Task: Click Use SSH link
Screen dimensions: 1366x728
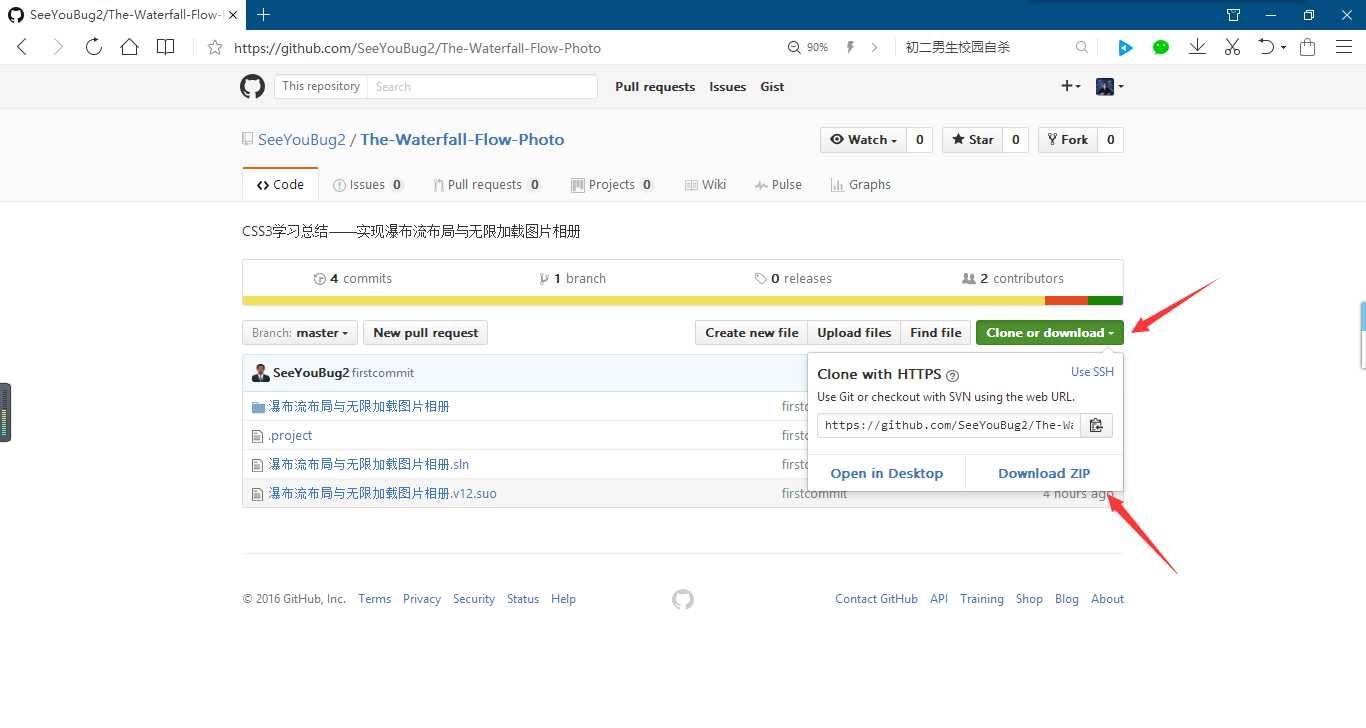Action: tap(1092, 372)
